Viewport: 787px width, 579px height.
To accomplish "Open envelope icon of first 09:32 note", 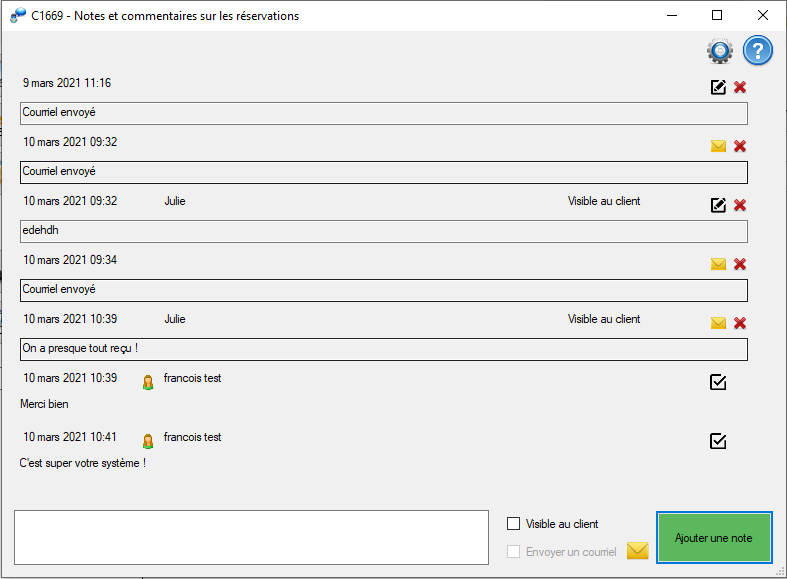I will click(x=718, y=146).
